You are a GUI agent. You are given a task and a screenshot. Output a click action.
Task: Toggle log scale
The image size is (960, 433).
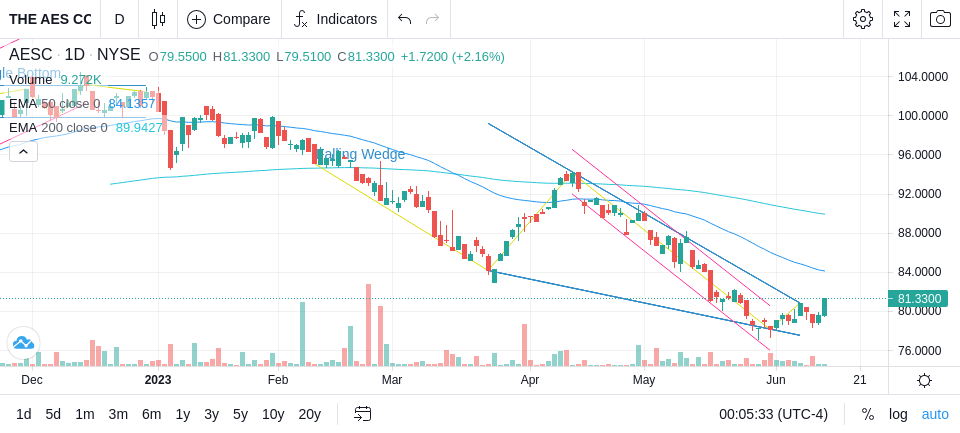898,415
